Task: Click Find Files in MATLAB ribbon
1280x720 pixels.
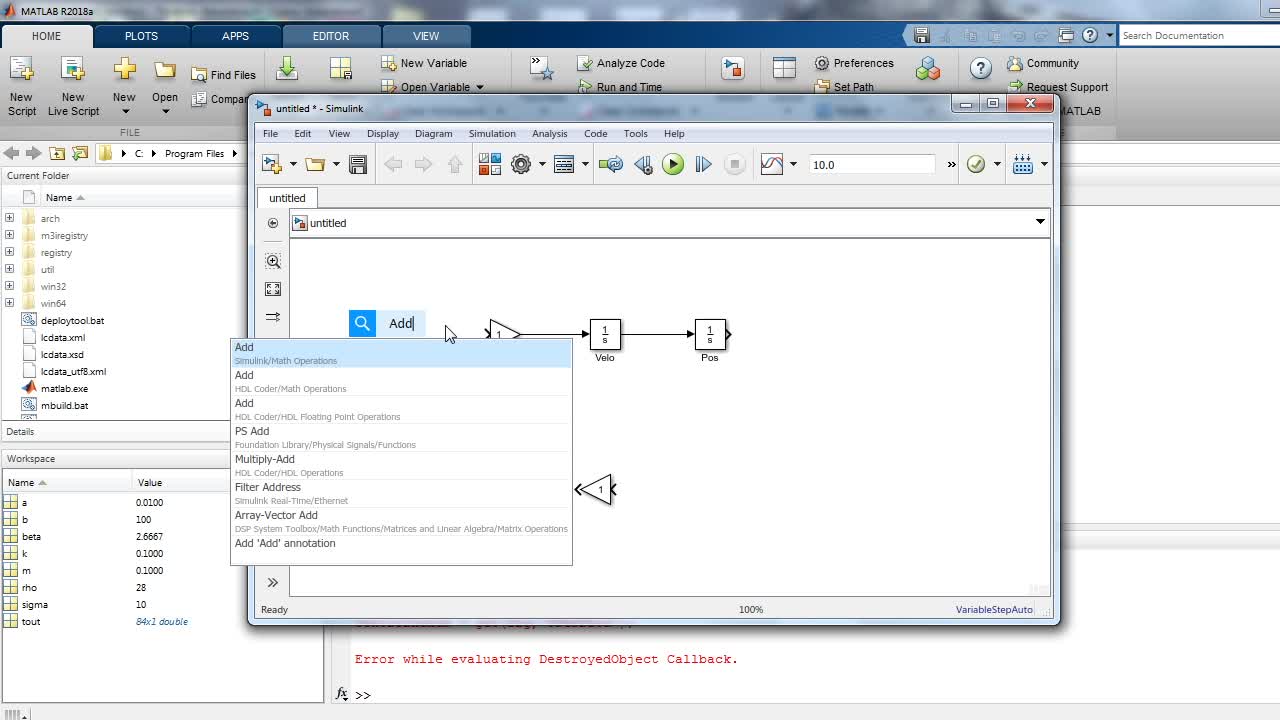Action: pos(224,75)
